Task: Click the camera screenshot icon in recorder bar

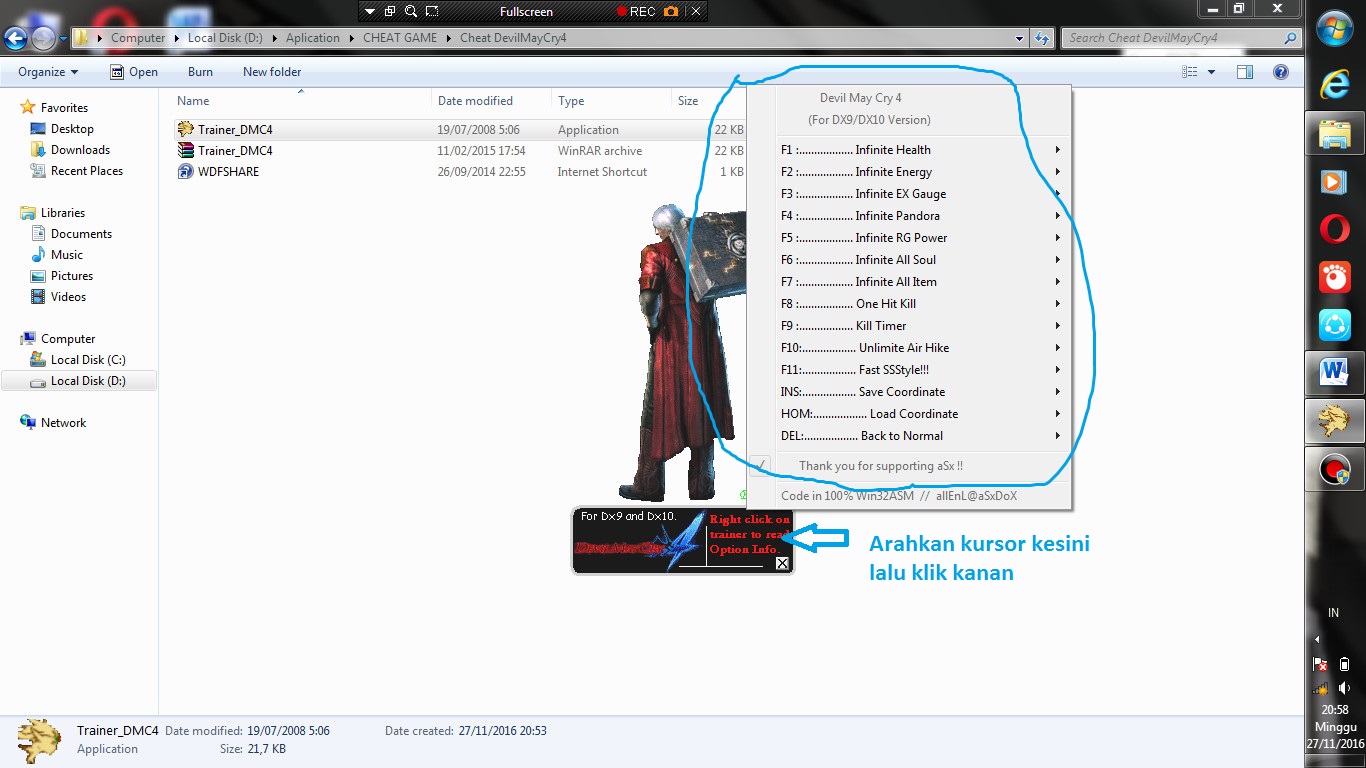Action: coord(671,11)
